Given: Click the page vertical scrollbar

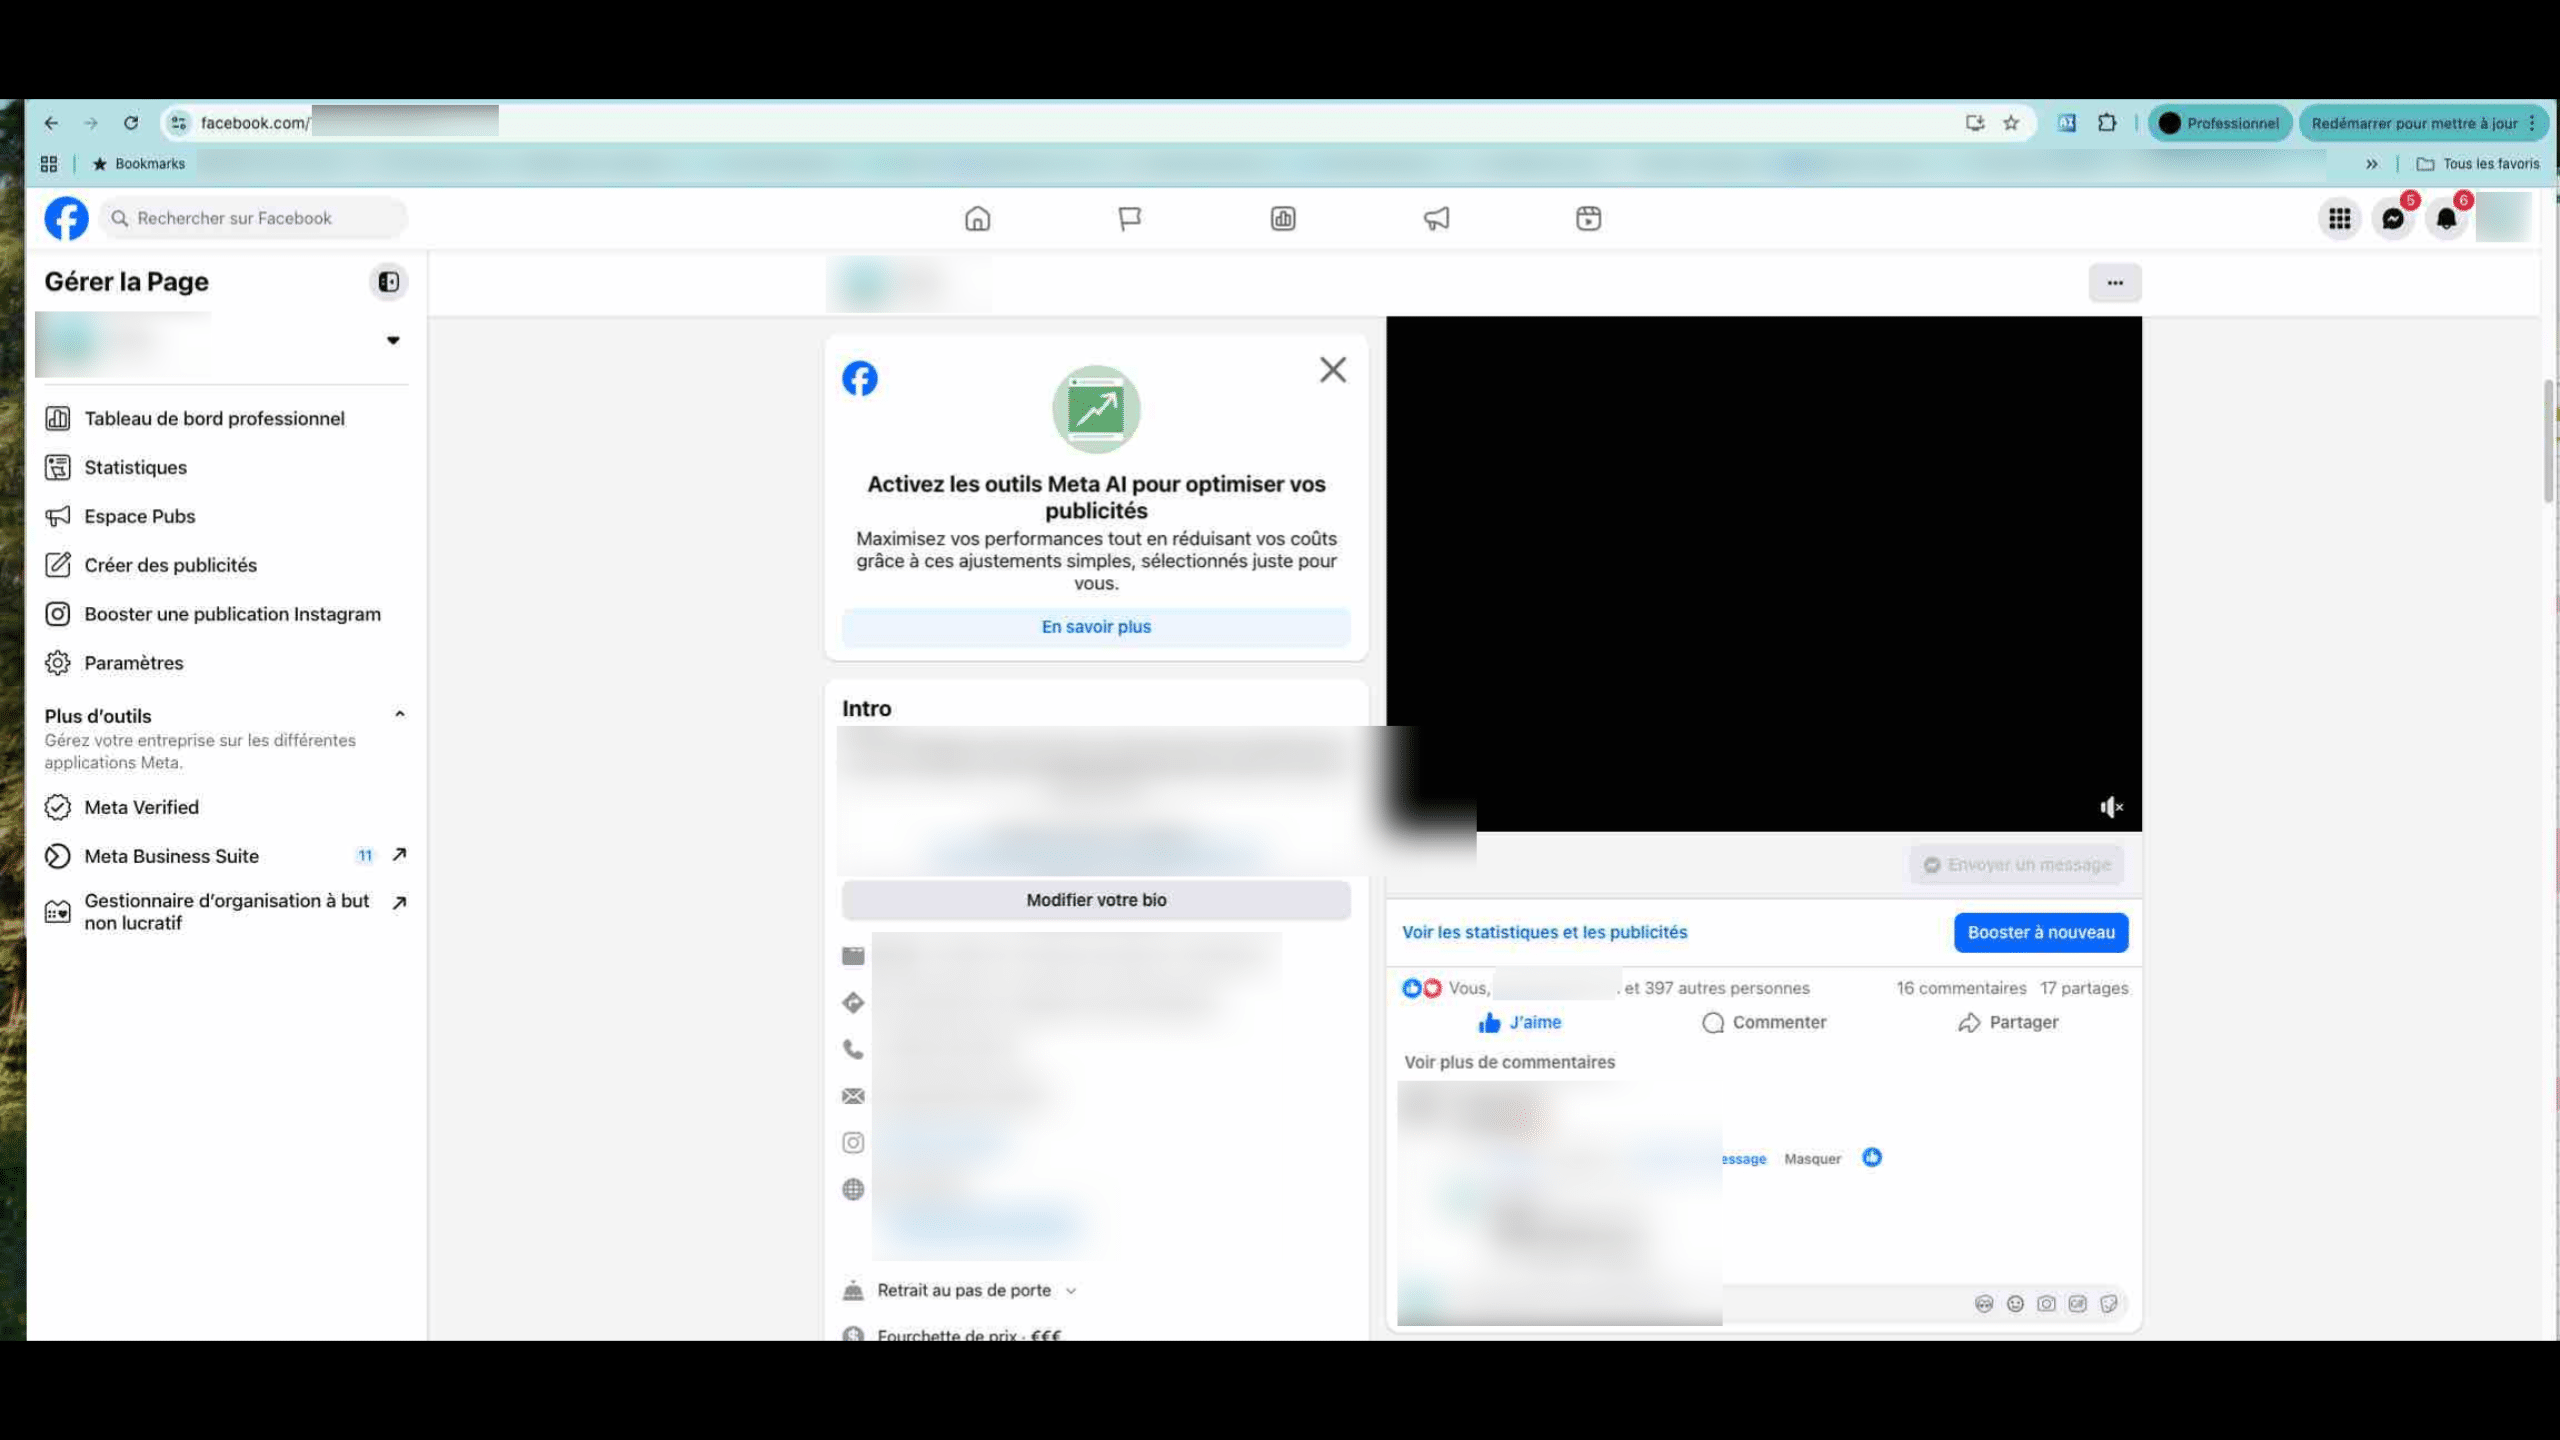Looking at the screenshot, I should tap(2548, 440).
